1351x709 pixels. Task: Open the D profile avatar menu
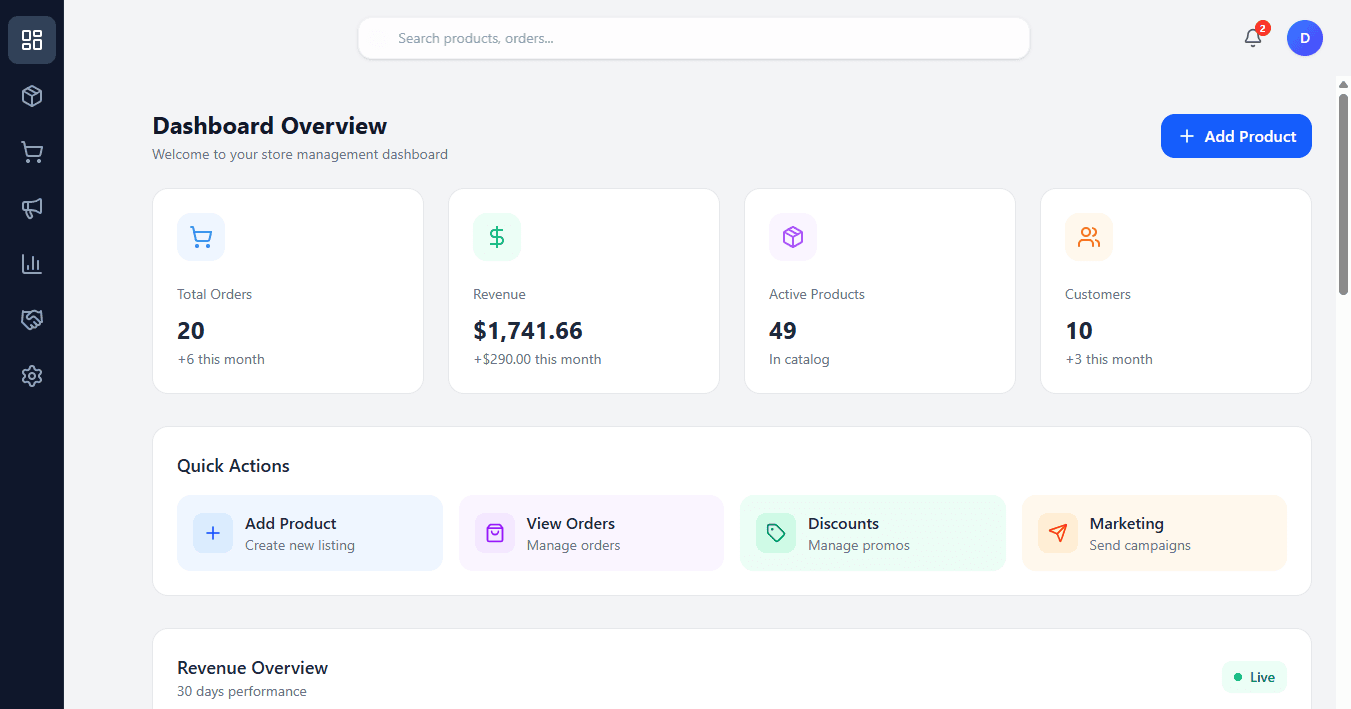[x=1304, y=38]
